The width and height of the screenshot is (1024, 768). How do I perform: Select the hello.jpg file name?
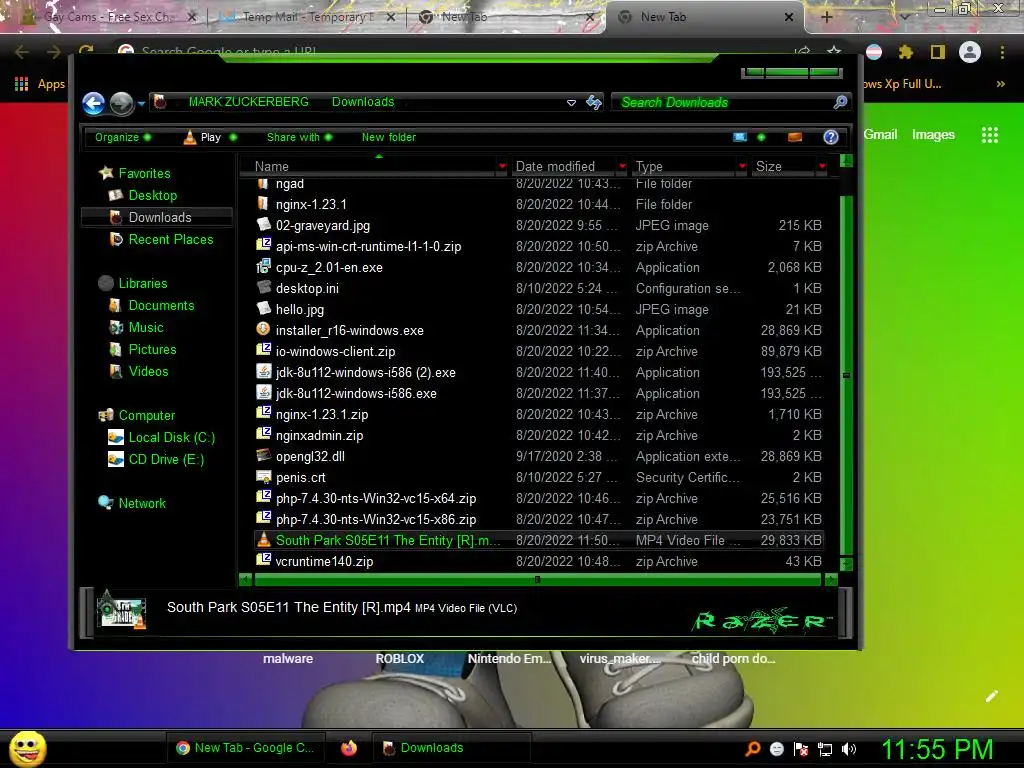pyautogui.click(x=300, y=310)
